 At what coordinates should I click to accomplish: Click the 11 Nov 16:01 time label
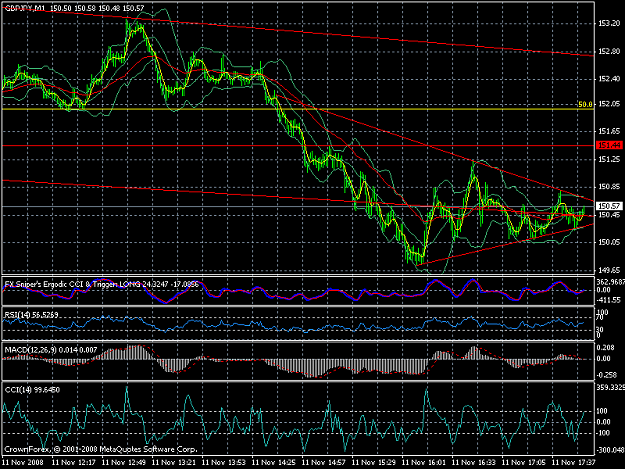pyautogui.click(x=424, y=463)
